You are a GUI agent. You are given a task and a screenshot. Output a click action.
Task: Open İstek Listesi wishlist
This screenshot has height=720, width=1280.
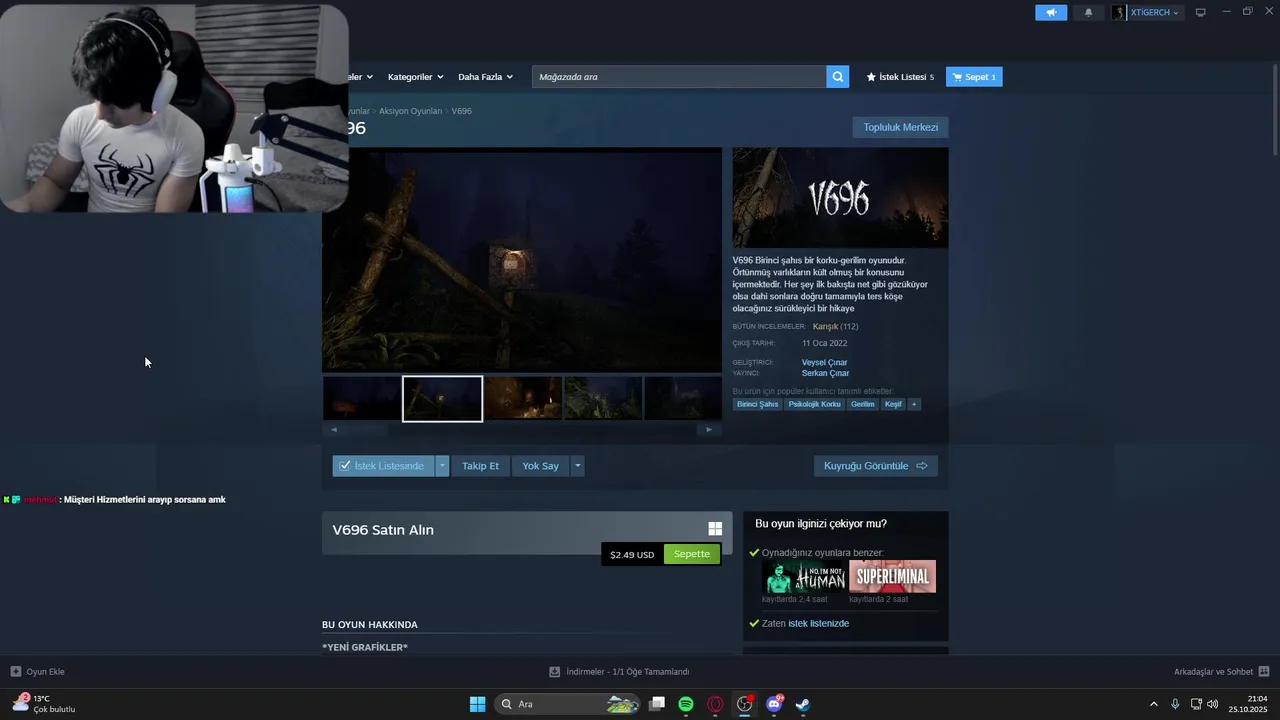click(x=900, y=77)
